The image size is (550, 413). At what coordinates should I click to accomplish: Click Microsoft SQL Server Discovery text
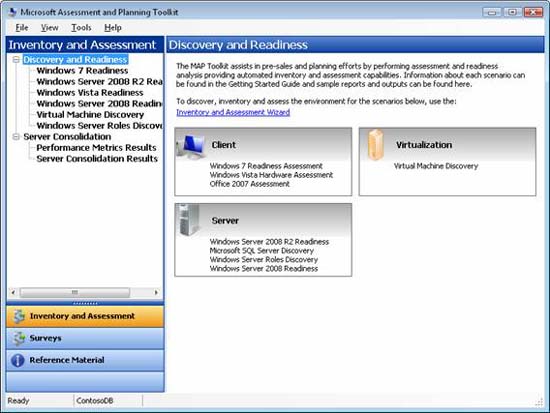[x=261, y=251]
